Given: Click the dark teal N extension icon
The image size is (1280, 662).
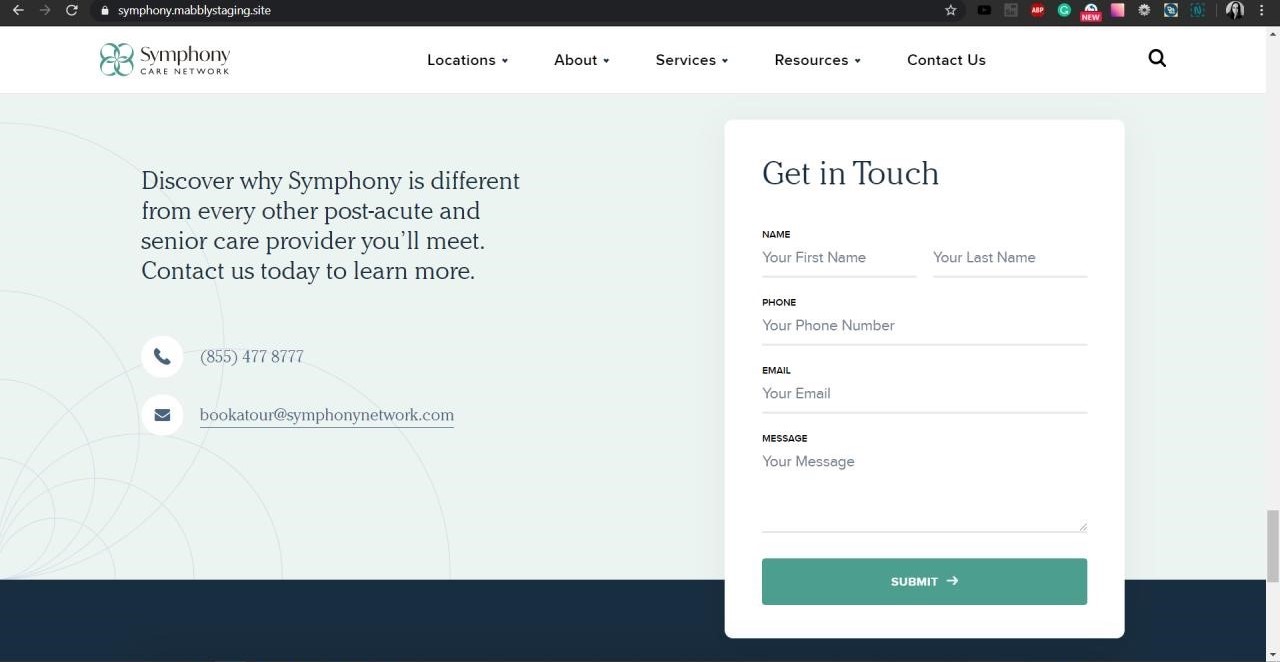Looking at the screenshot, I should 1198,10.
